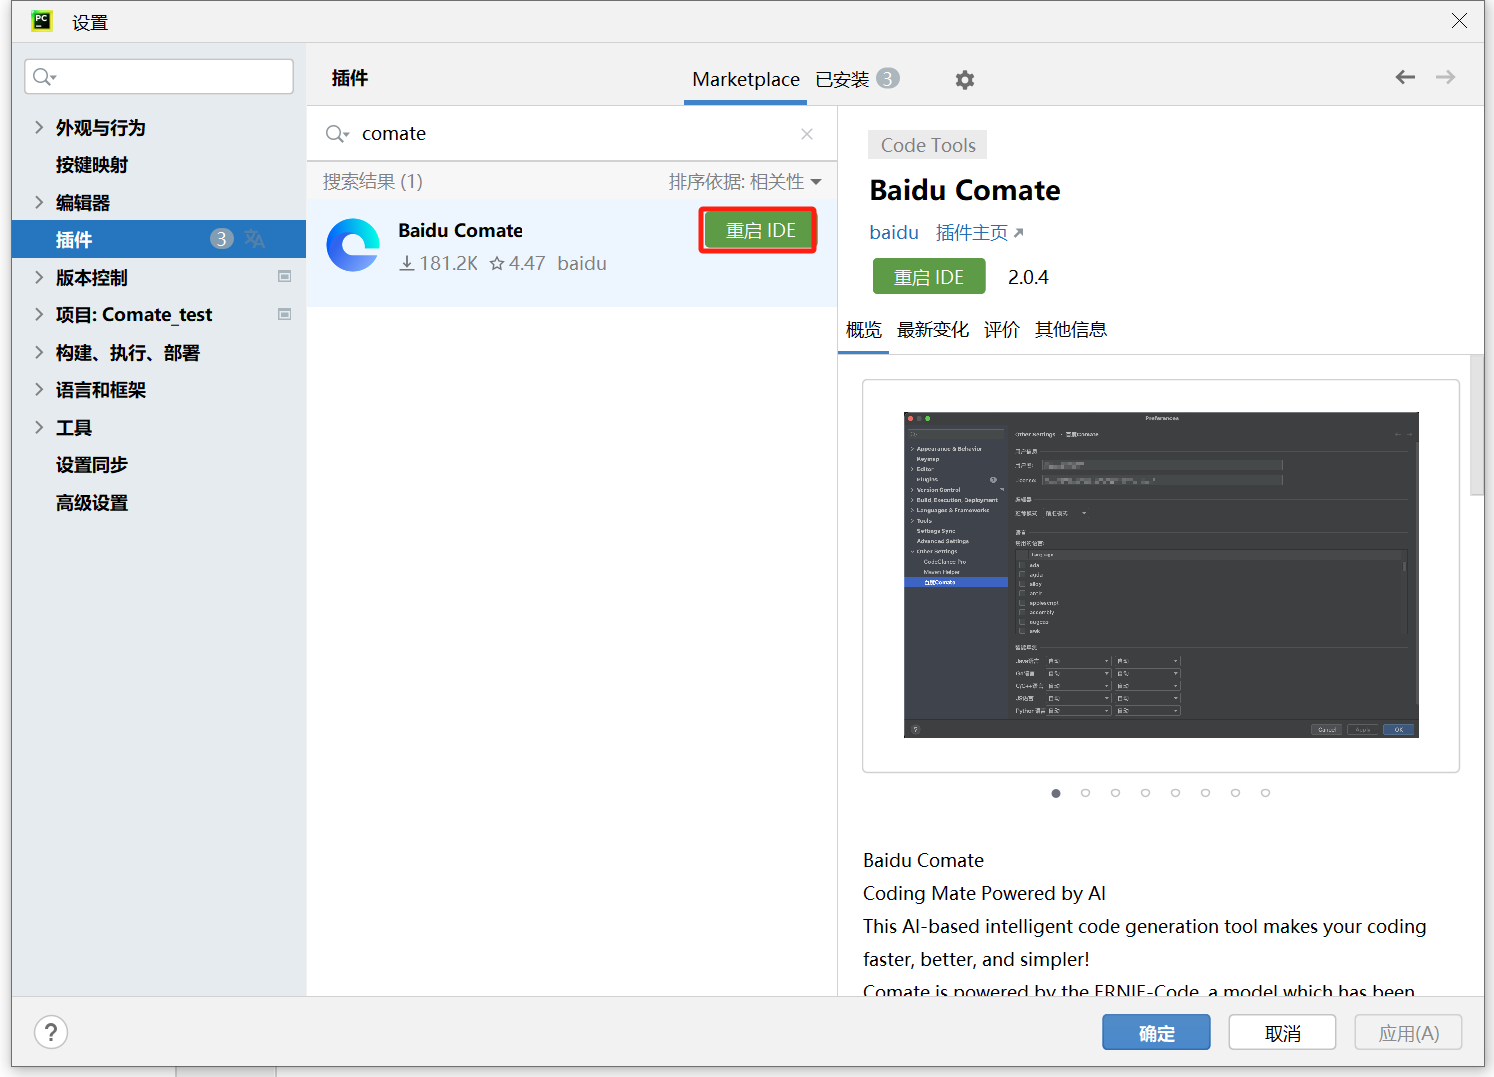Close the settings dialog window

pyautogui.click(x=1459, y=21)
